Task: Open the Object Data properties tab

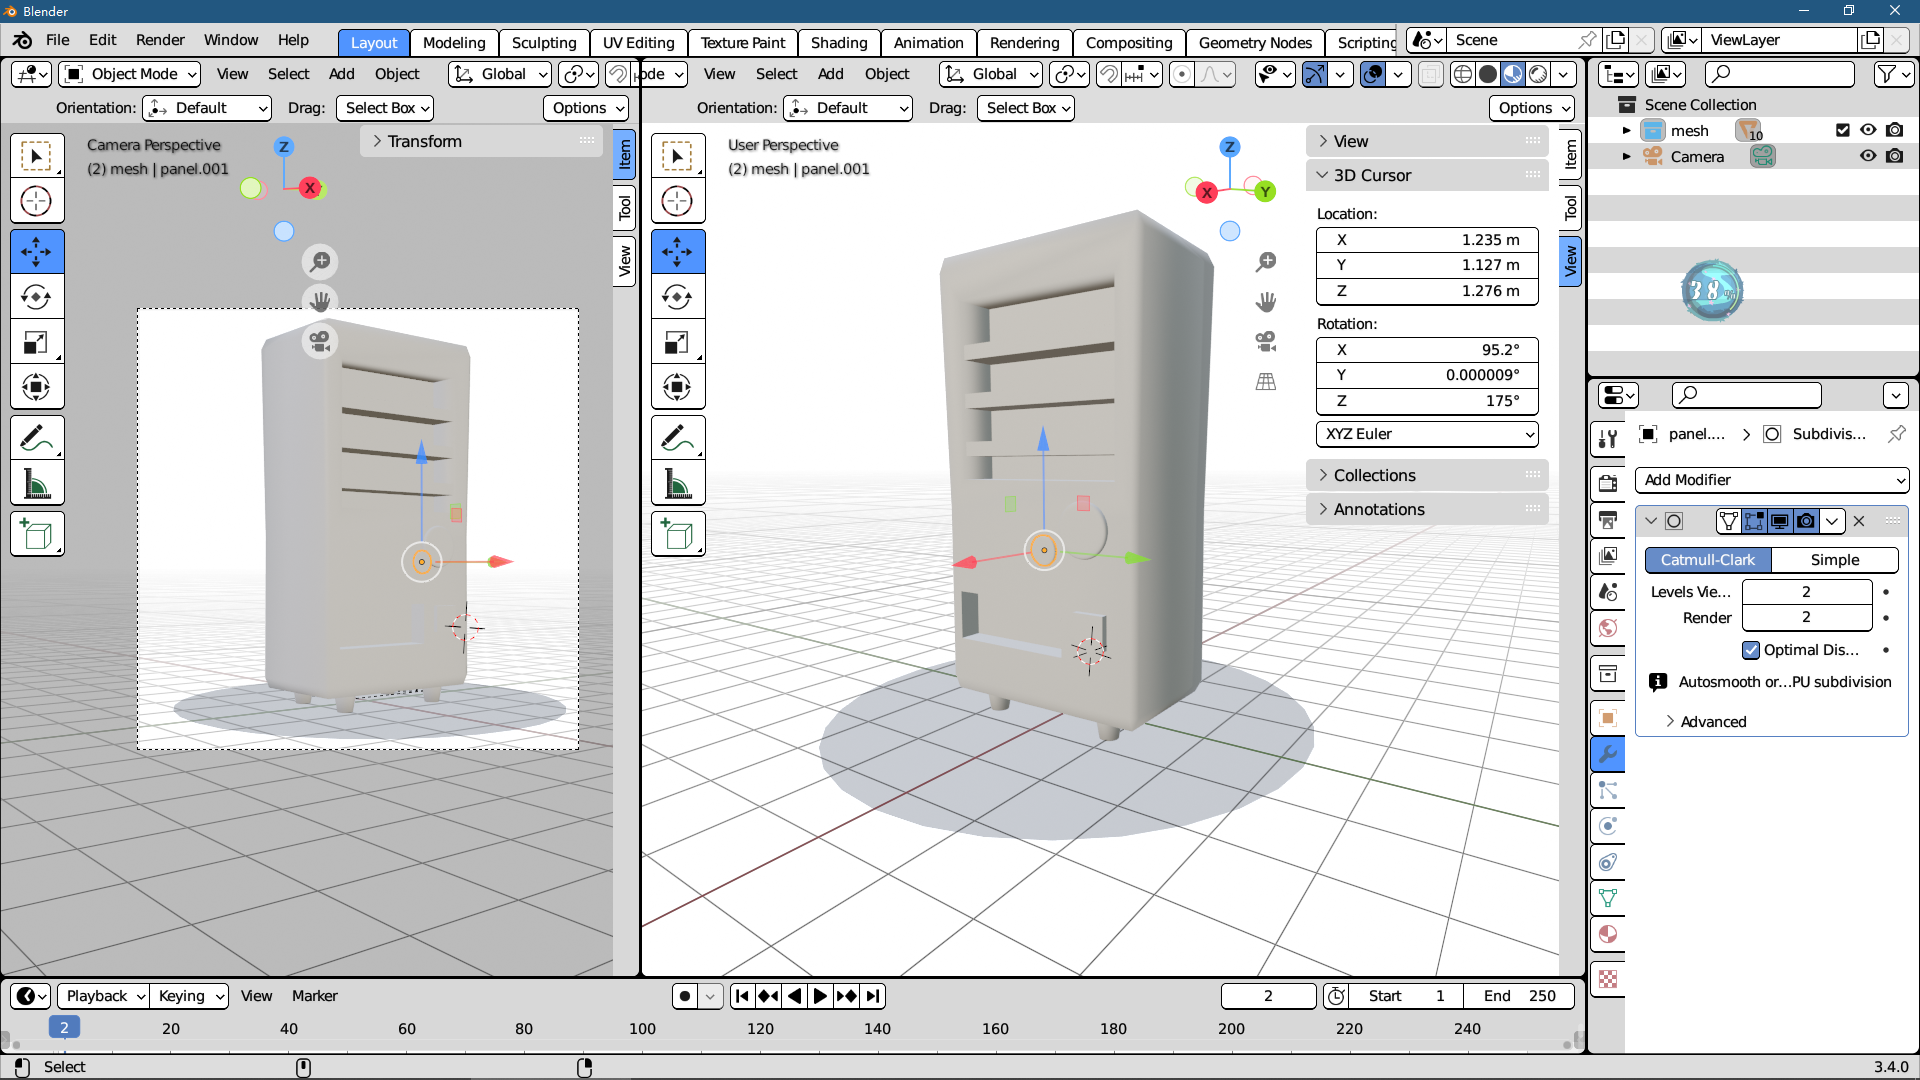Action: click(x=1608, y=898)
